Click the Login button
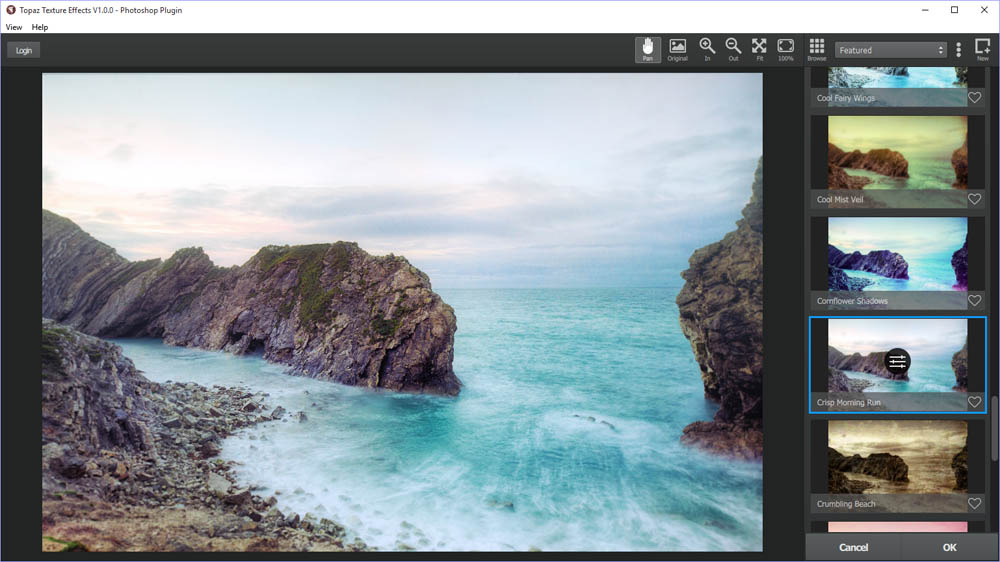 point(24,50)
